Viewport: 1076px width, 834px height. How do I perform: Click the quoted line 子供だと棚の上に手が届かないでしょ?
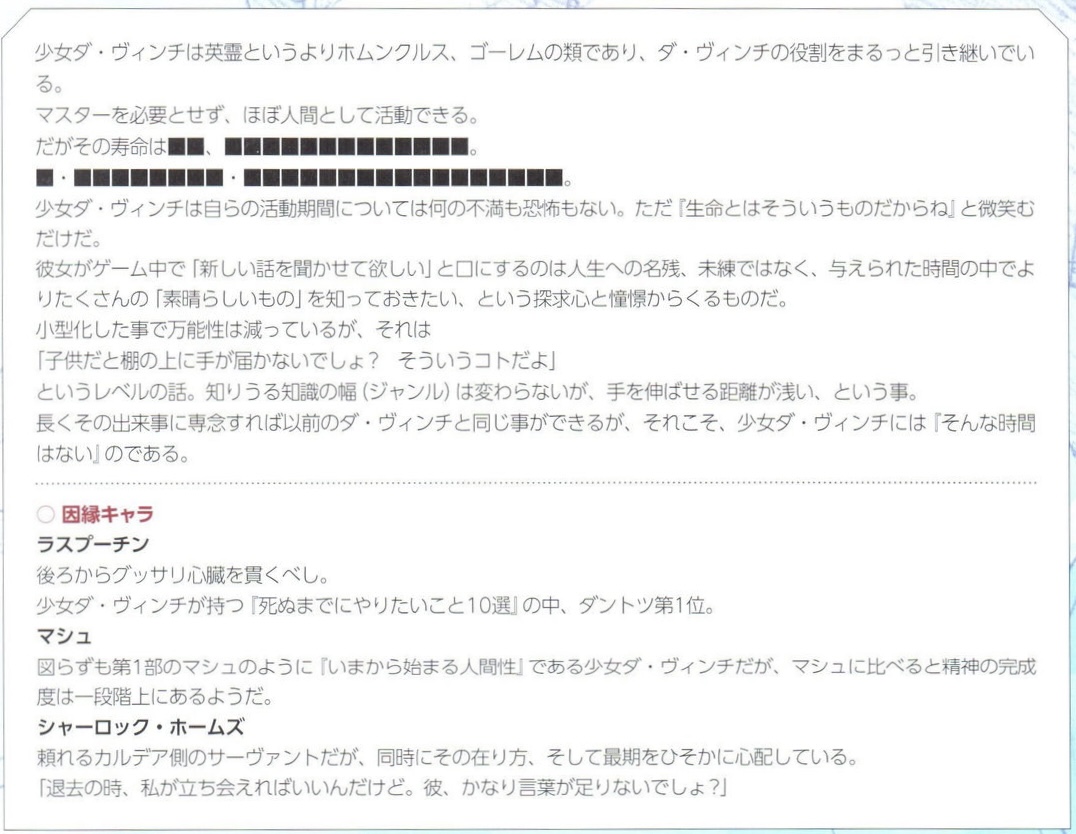(x=296, y=361)
